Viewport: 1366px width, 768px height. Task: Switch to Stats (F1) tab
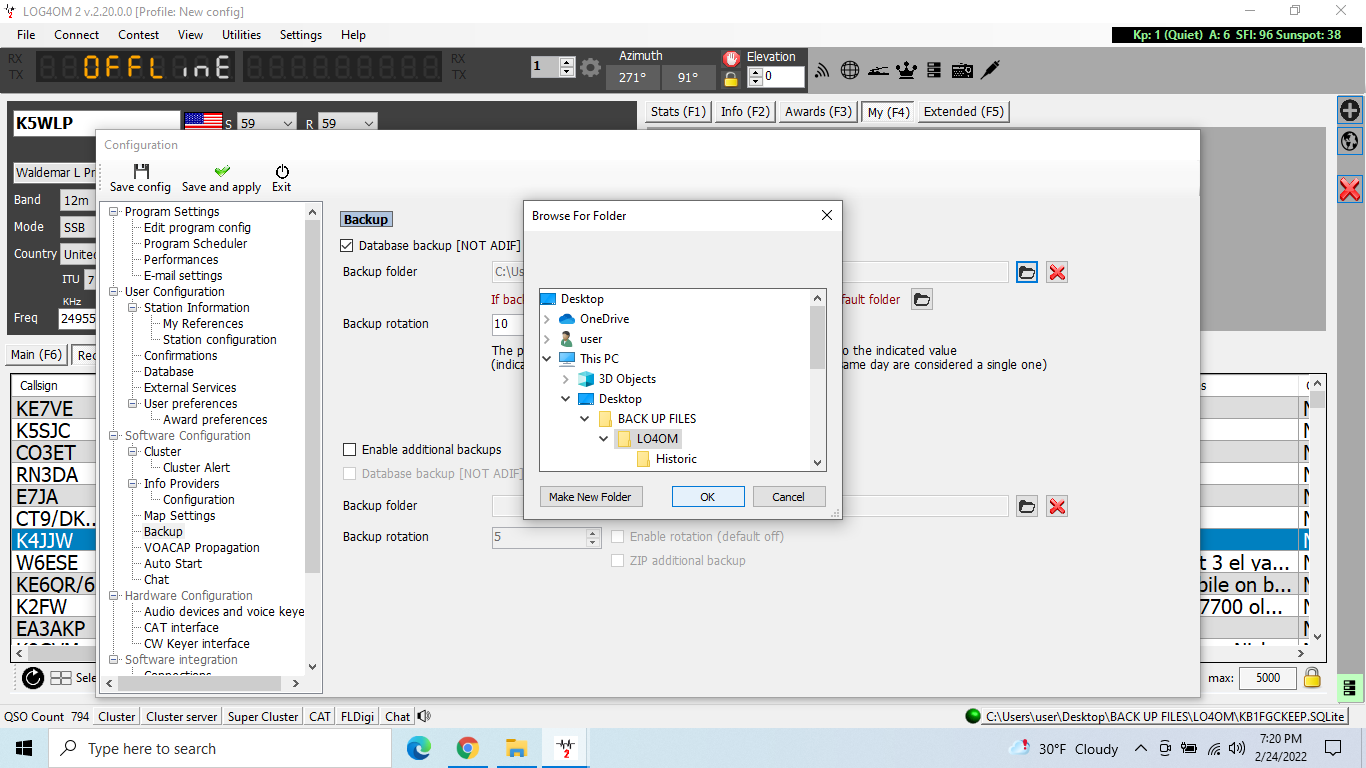click(x=679, y=112)
